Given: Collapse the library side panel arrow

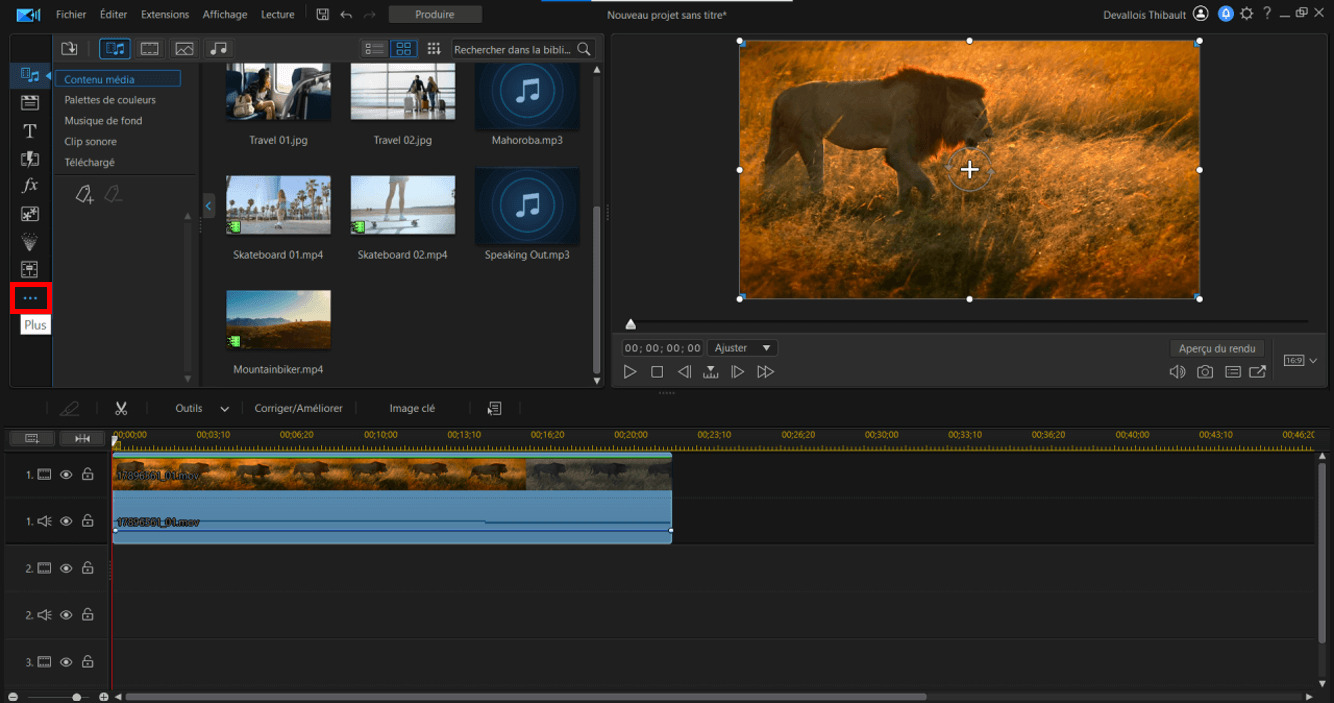Looking at the screenshot, I should coord(208,205).
